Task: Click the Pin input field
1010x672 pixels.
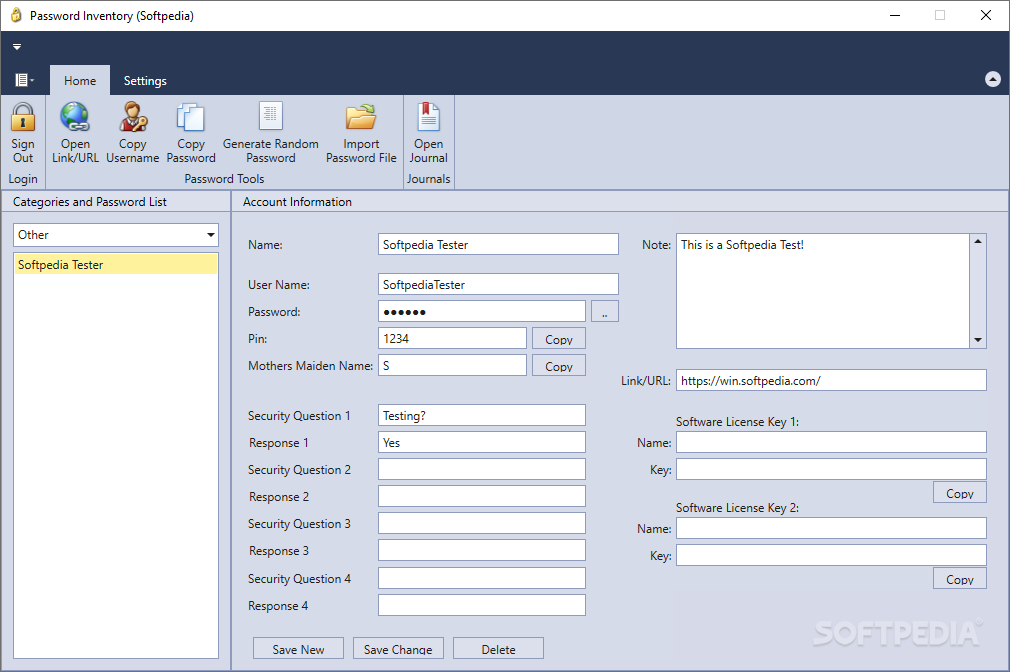Action: 452,338
